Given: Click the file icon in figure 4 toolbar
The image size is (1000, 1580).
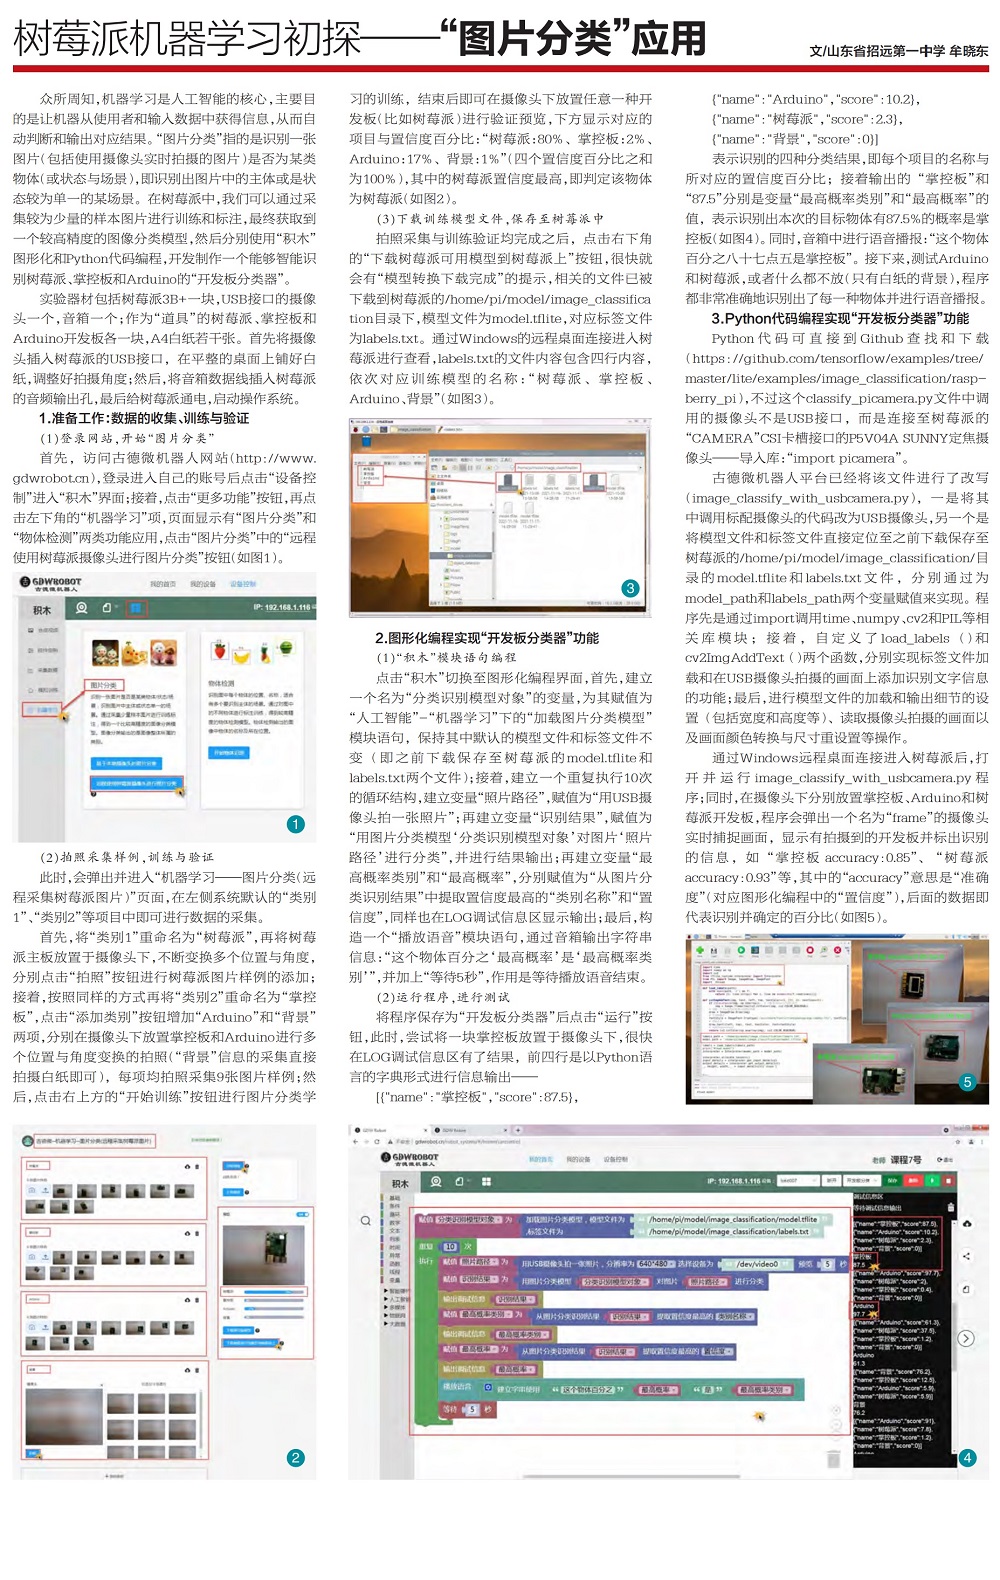Looking at the screenshot, I should [458, 1181].
